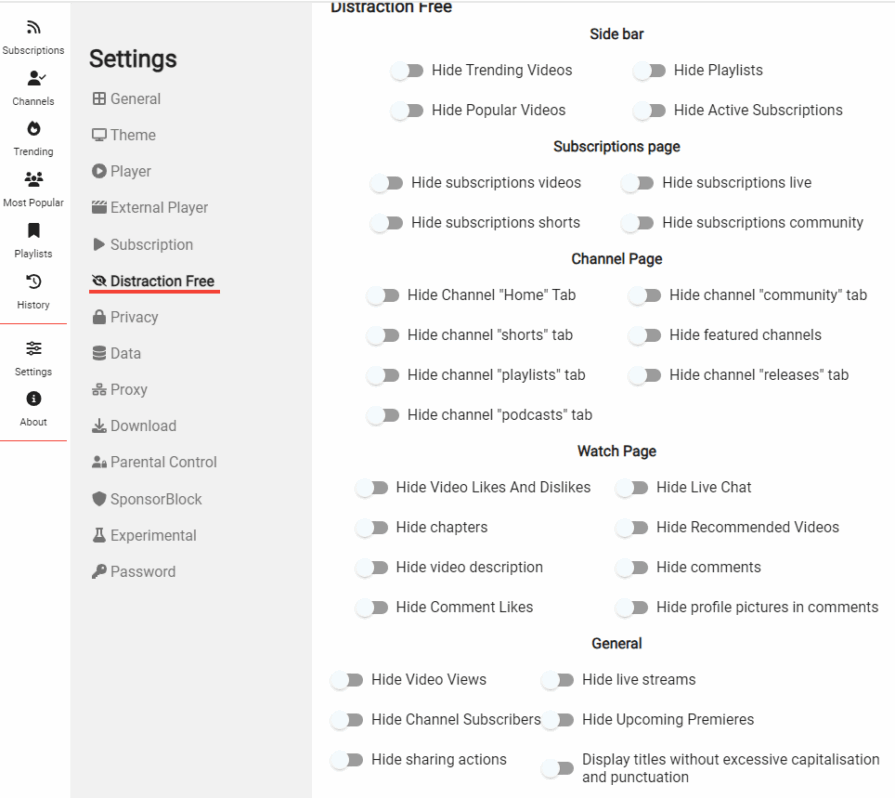This screenshot has height=798, width=895.
Task: Toggle Hide Recommended Videos switch
Action: click(x=632, y=528)
